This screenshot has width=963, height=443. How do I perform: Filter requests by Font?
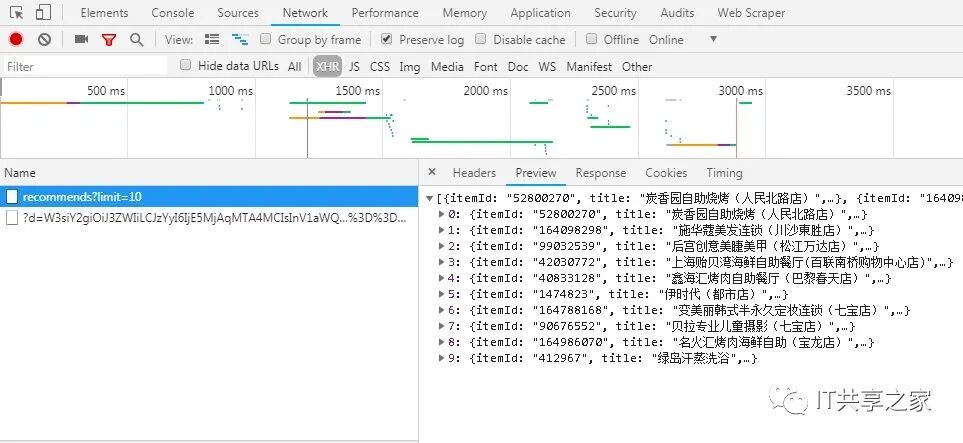(x=486, y=66)
